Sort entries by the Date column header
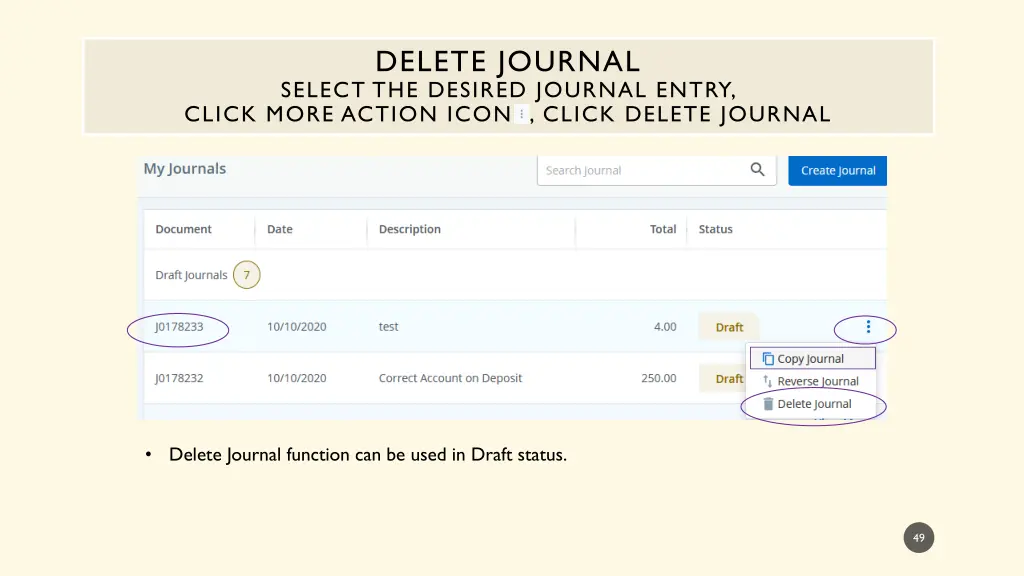Viewport: 1024px width, 576px height. (279, 229)
